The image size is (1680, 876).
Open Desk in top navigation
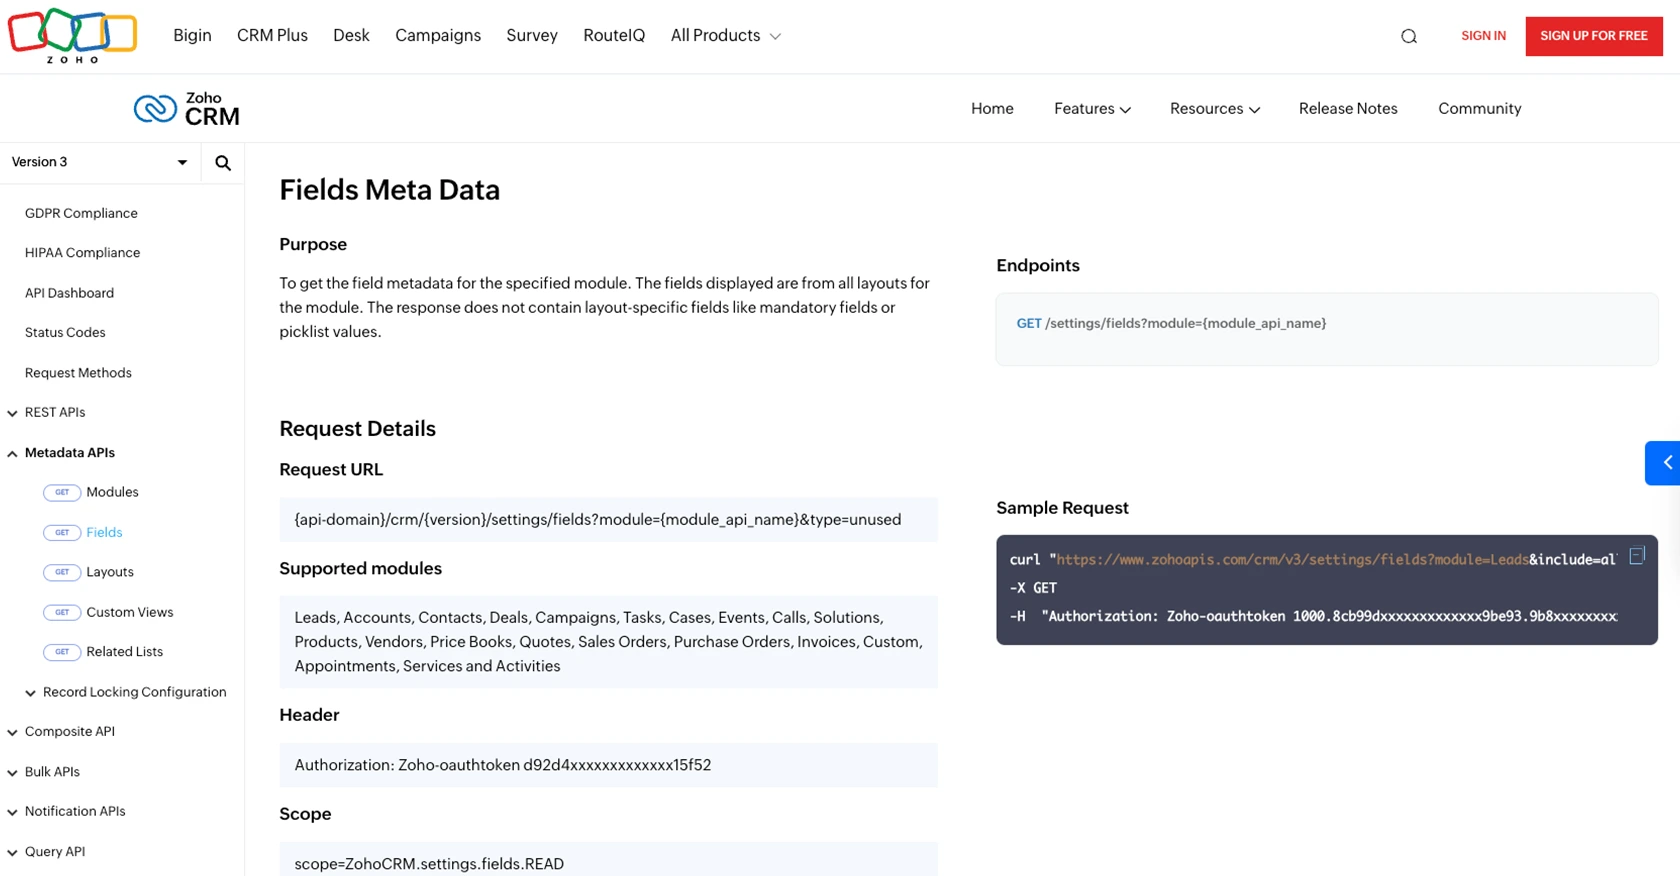[351, 35]
